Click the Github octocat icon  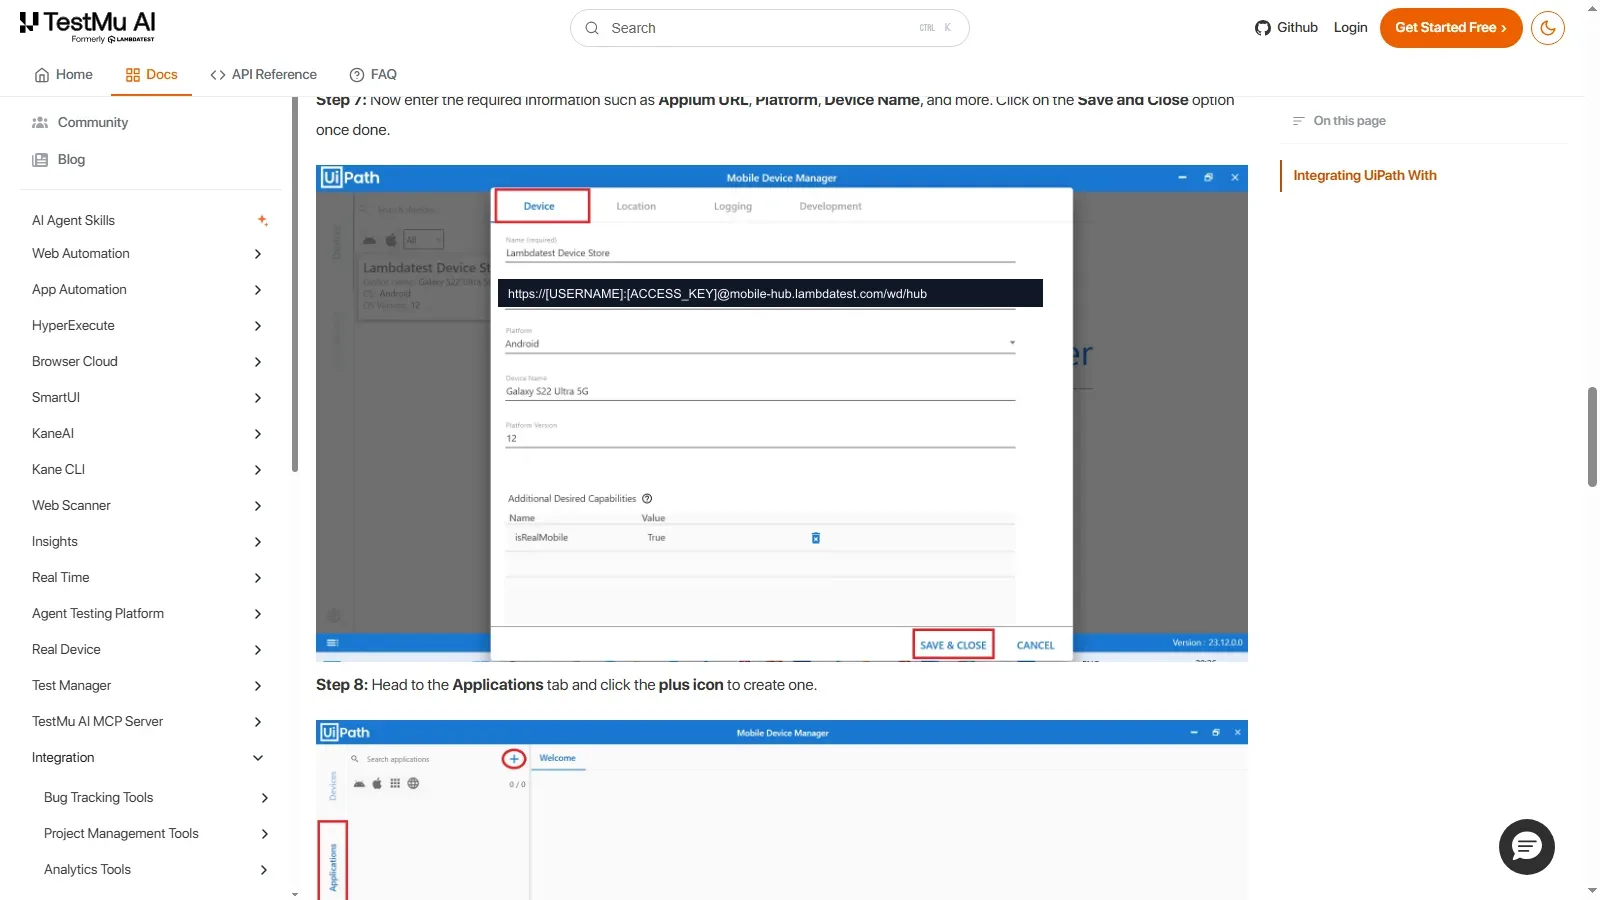click(x=1263, y=28)
